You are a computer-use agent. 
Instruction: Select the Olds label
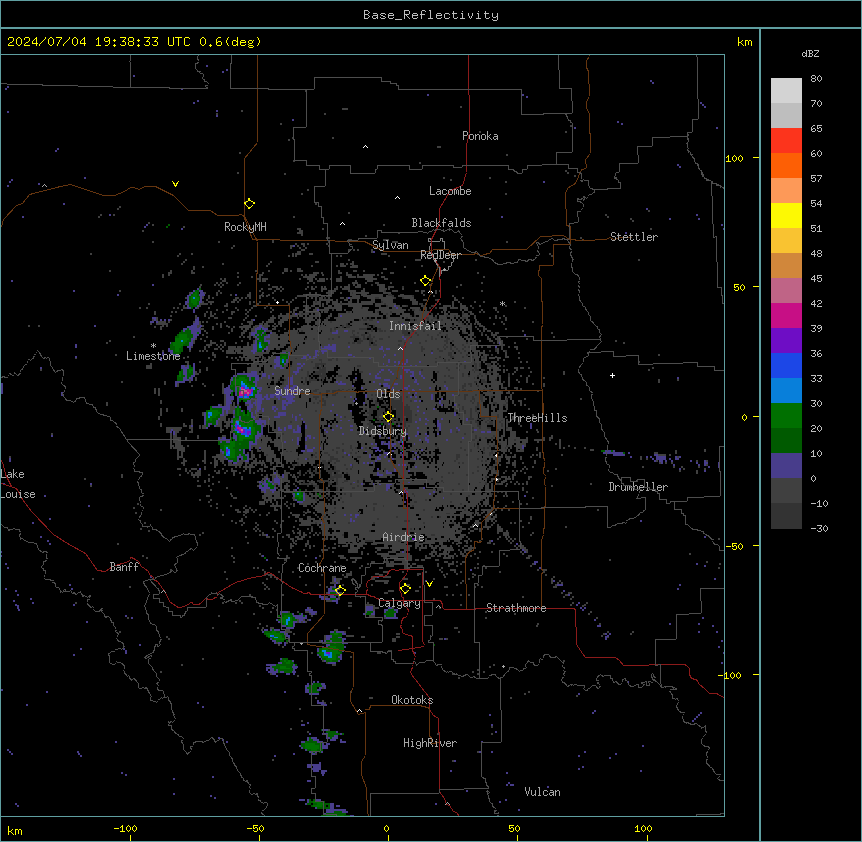click(388, 394)
